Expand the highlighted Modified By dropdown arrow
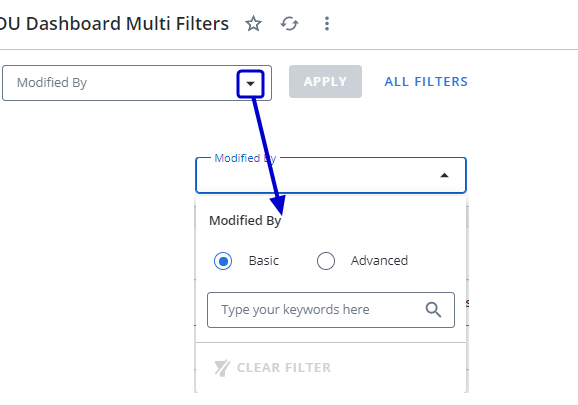This screenshot has height=405, width=578. click(x=250, y=84)
